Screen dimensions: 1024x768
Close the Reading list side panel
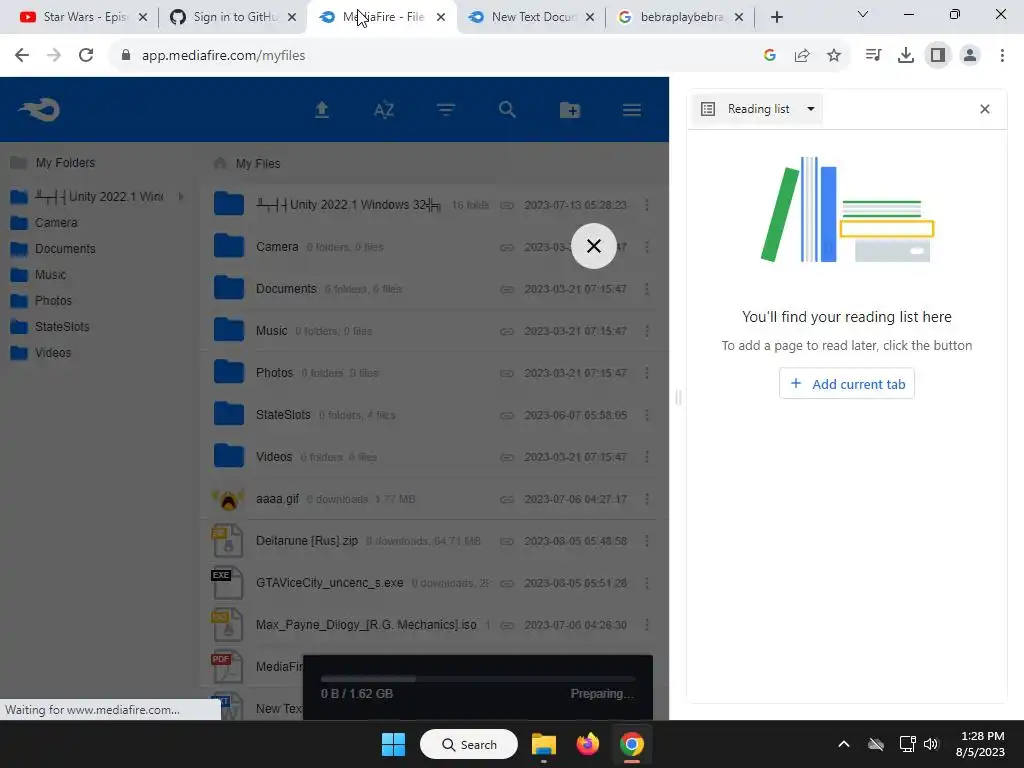(x=985, y=109)
